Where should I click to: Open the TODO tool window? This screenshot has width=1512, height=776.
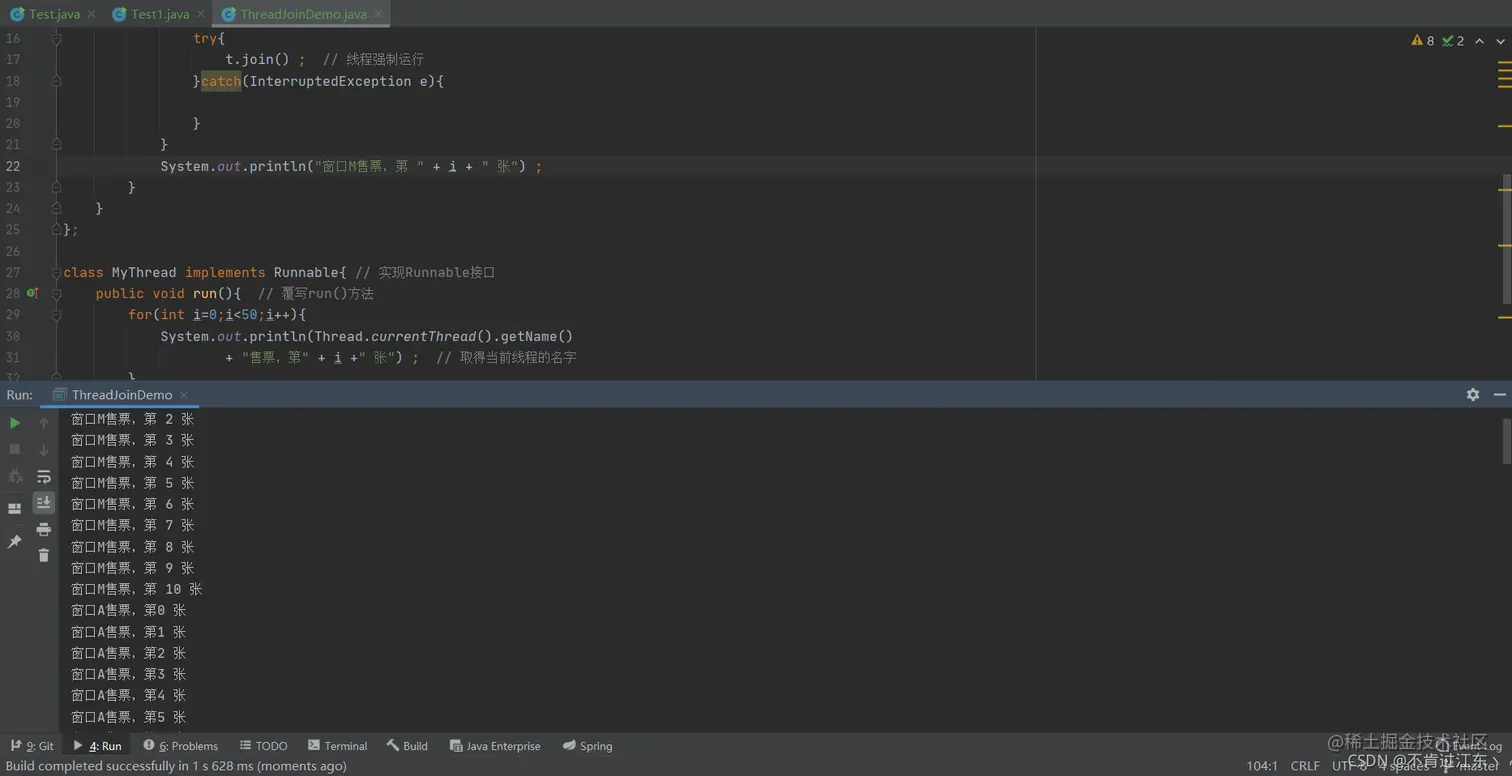[263, 746]
